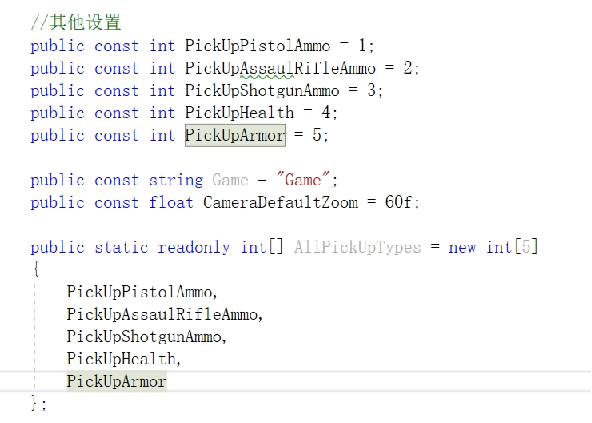Select PickUpPistolAmmo in its const declaration
The image size is (592, 423).
coord(257,46)
